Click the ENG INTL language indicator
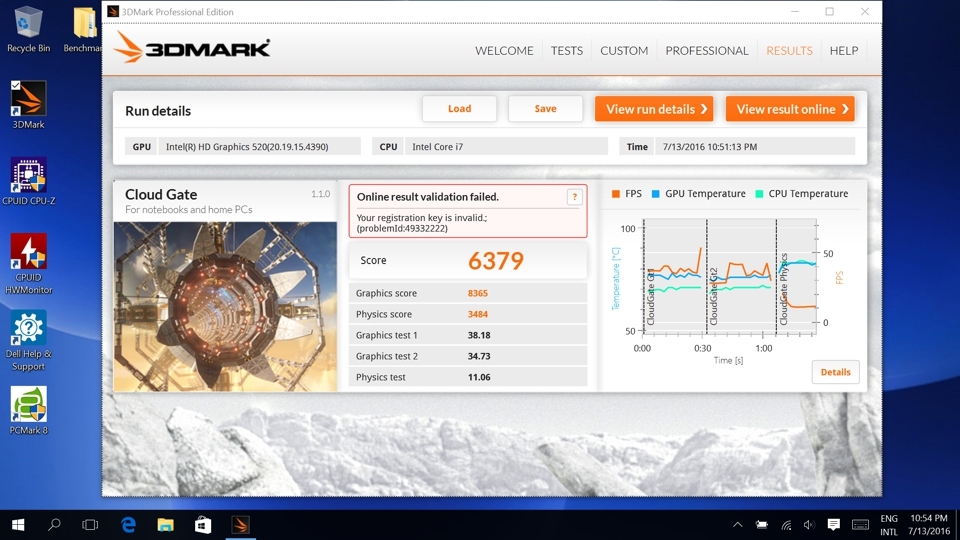 click(889, 525)
